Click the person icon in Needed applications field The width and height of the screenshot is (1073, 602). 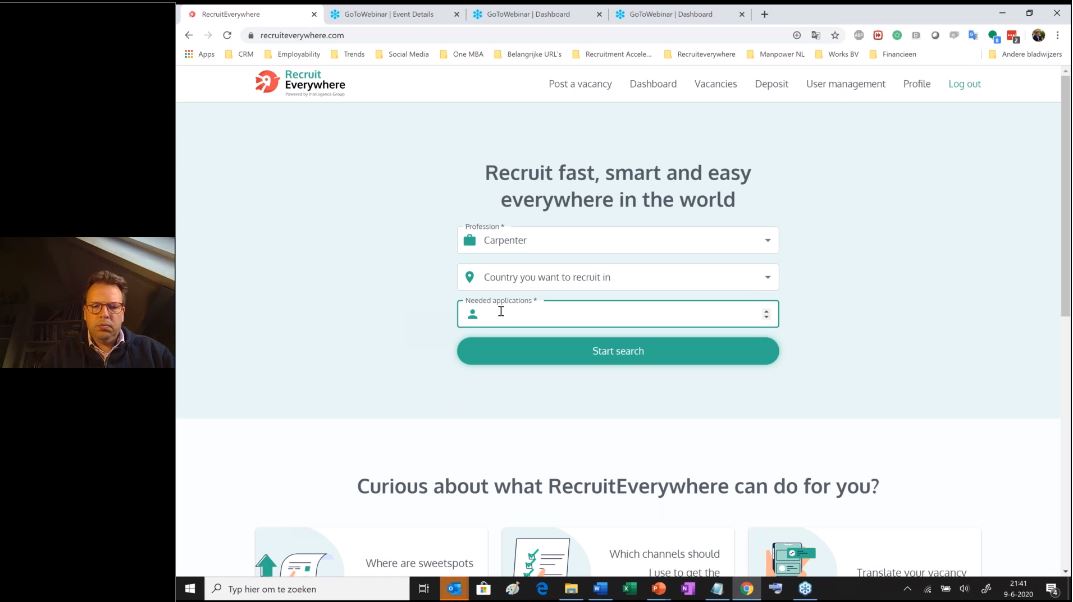tap(471, 313)
